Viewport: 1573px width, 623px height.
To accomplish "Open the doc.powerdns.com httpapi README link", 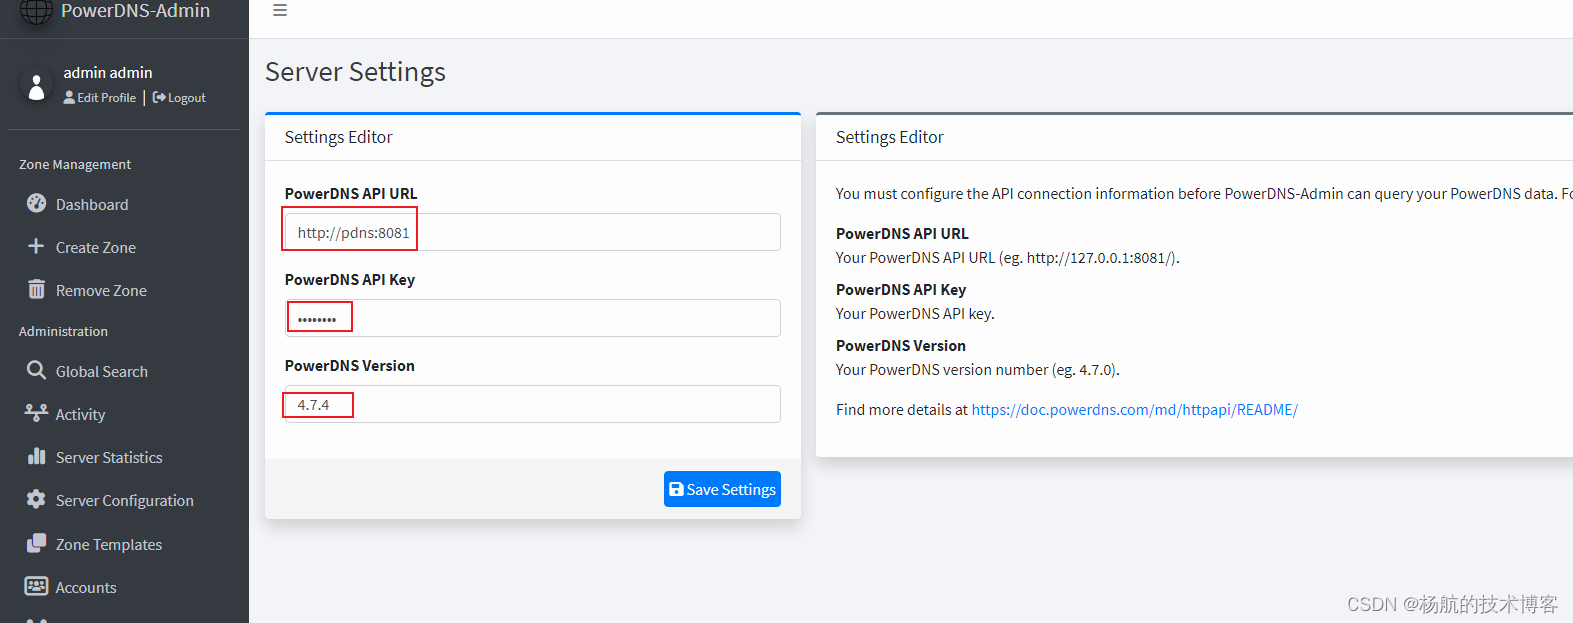I will pos(1134,409).
